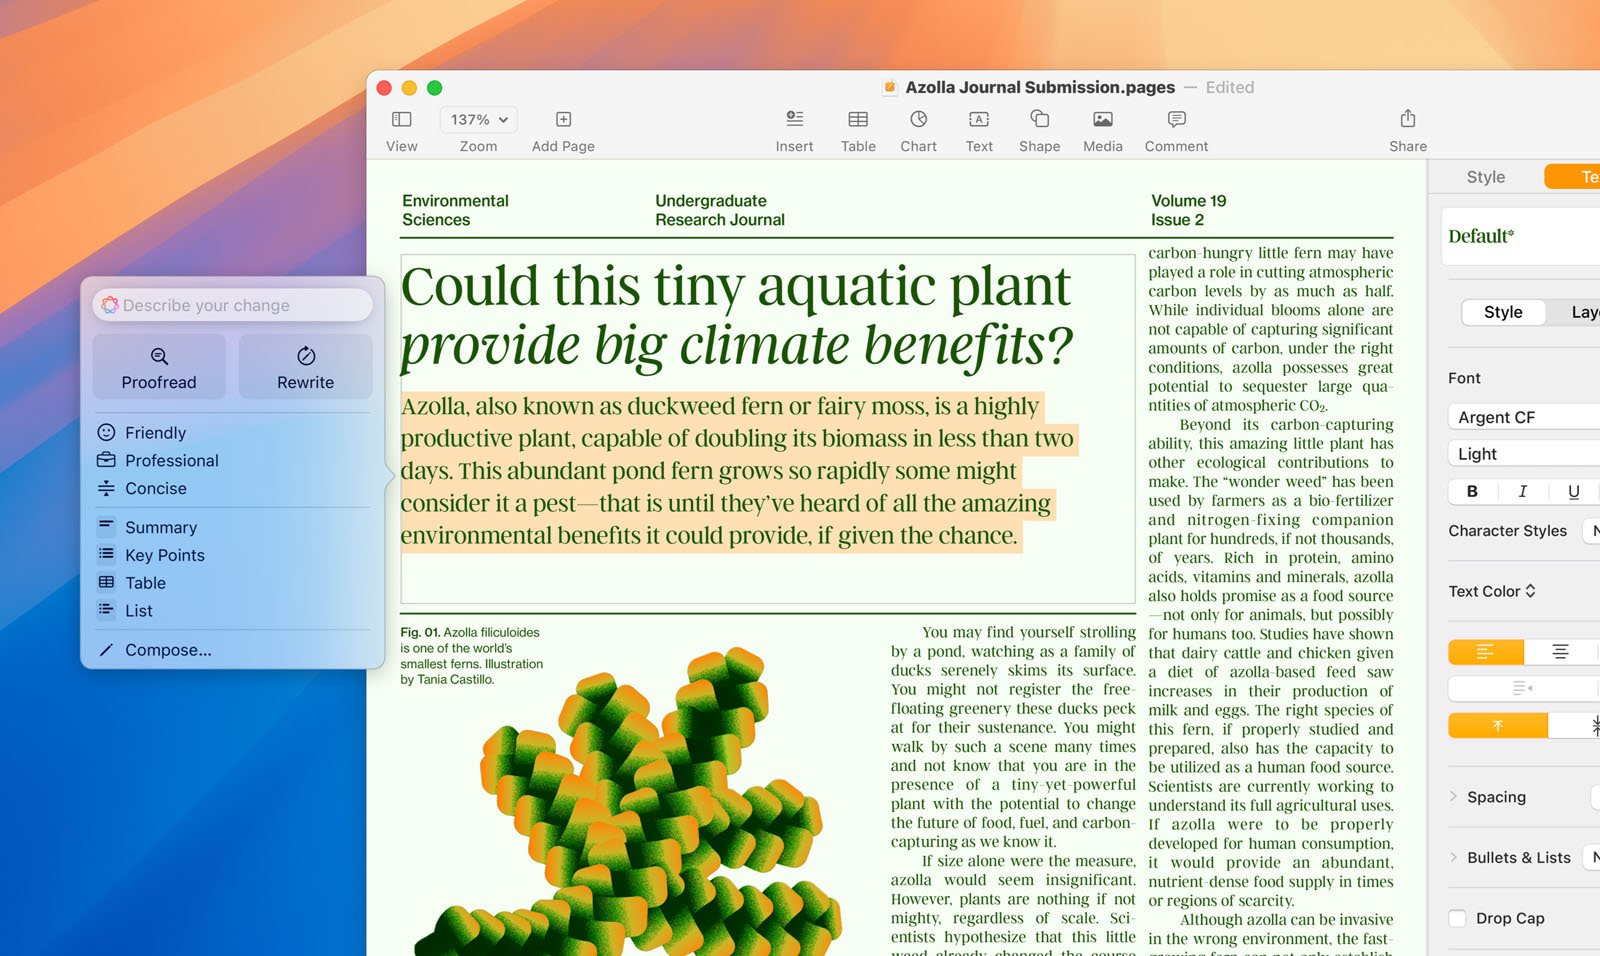Open the Shape toolbar menu
1600x956 pixels.
point(1039,120)
